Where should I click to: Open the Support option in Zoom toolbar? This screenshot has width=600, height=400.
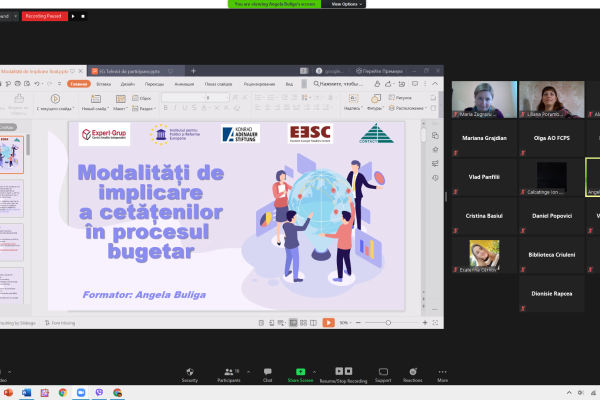pyautogui.click(x=383, y=372)
